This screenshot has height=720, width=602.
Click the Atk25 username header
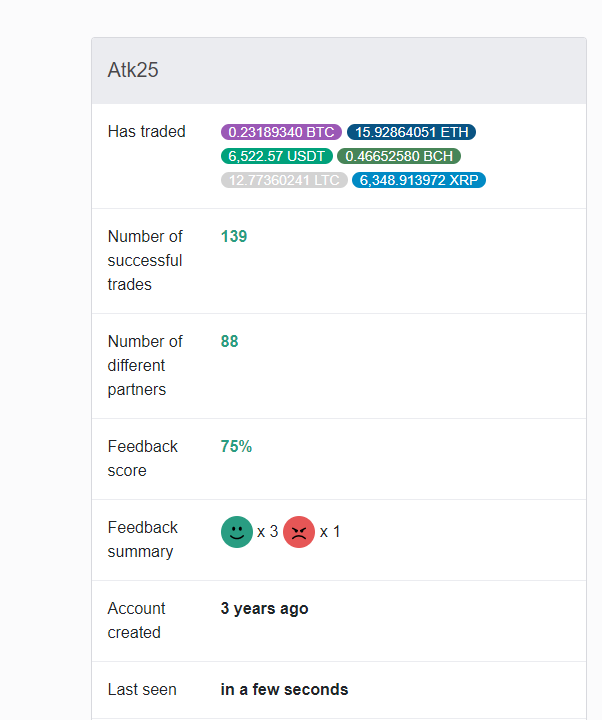[x=133, y=70]
